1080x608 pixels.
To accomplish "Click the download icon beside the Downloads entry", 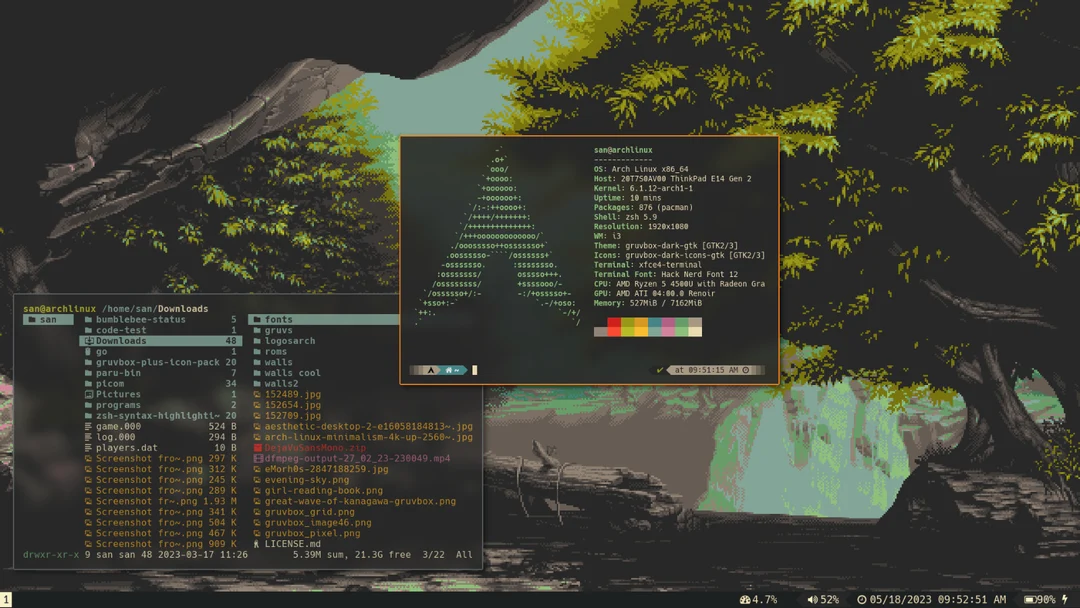I will point(90,340).
